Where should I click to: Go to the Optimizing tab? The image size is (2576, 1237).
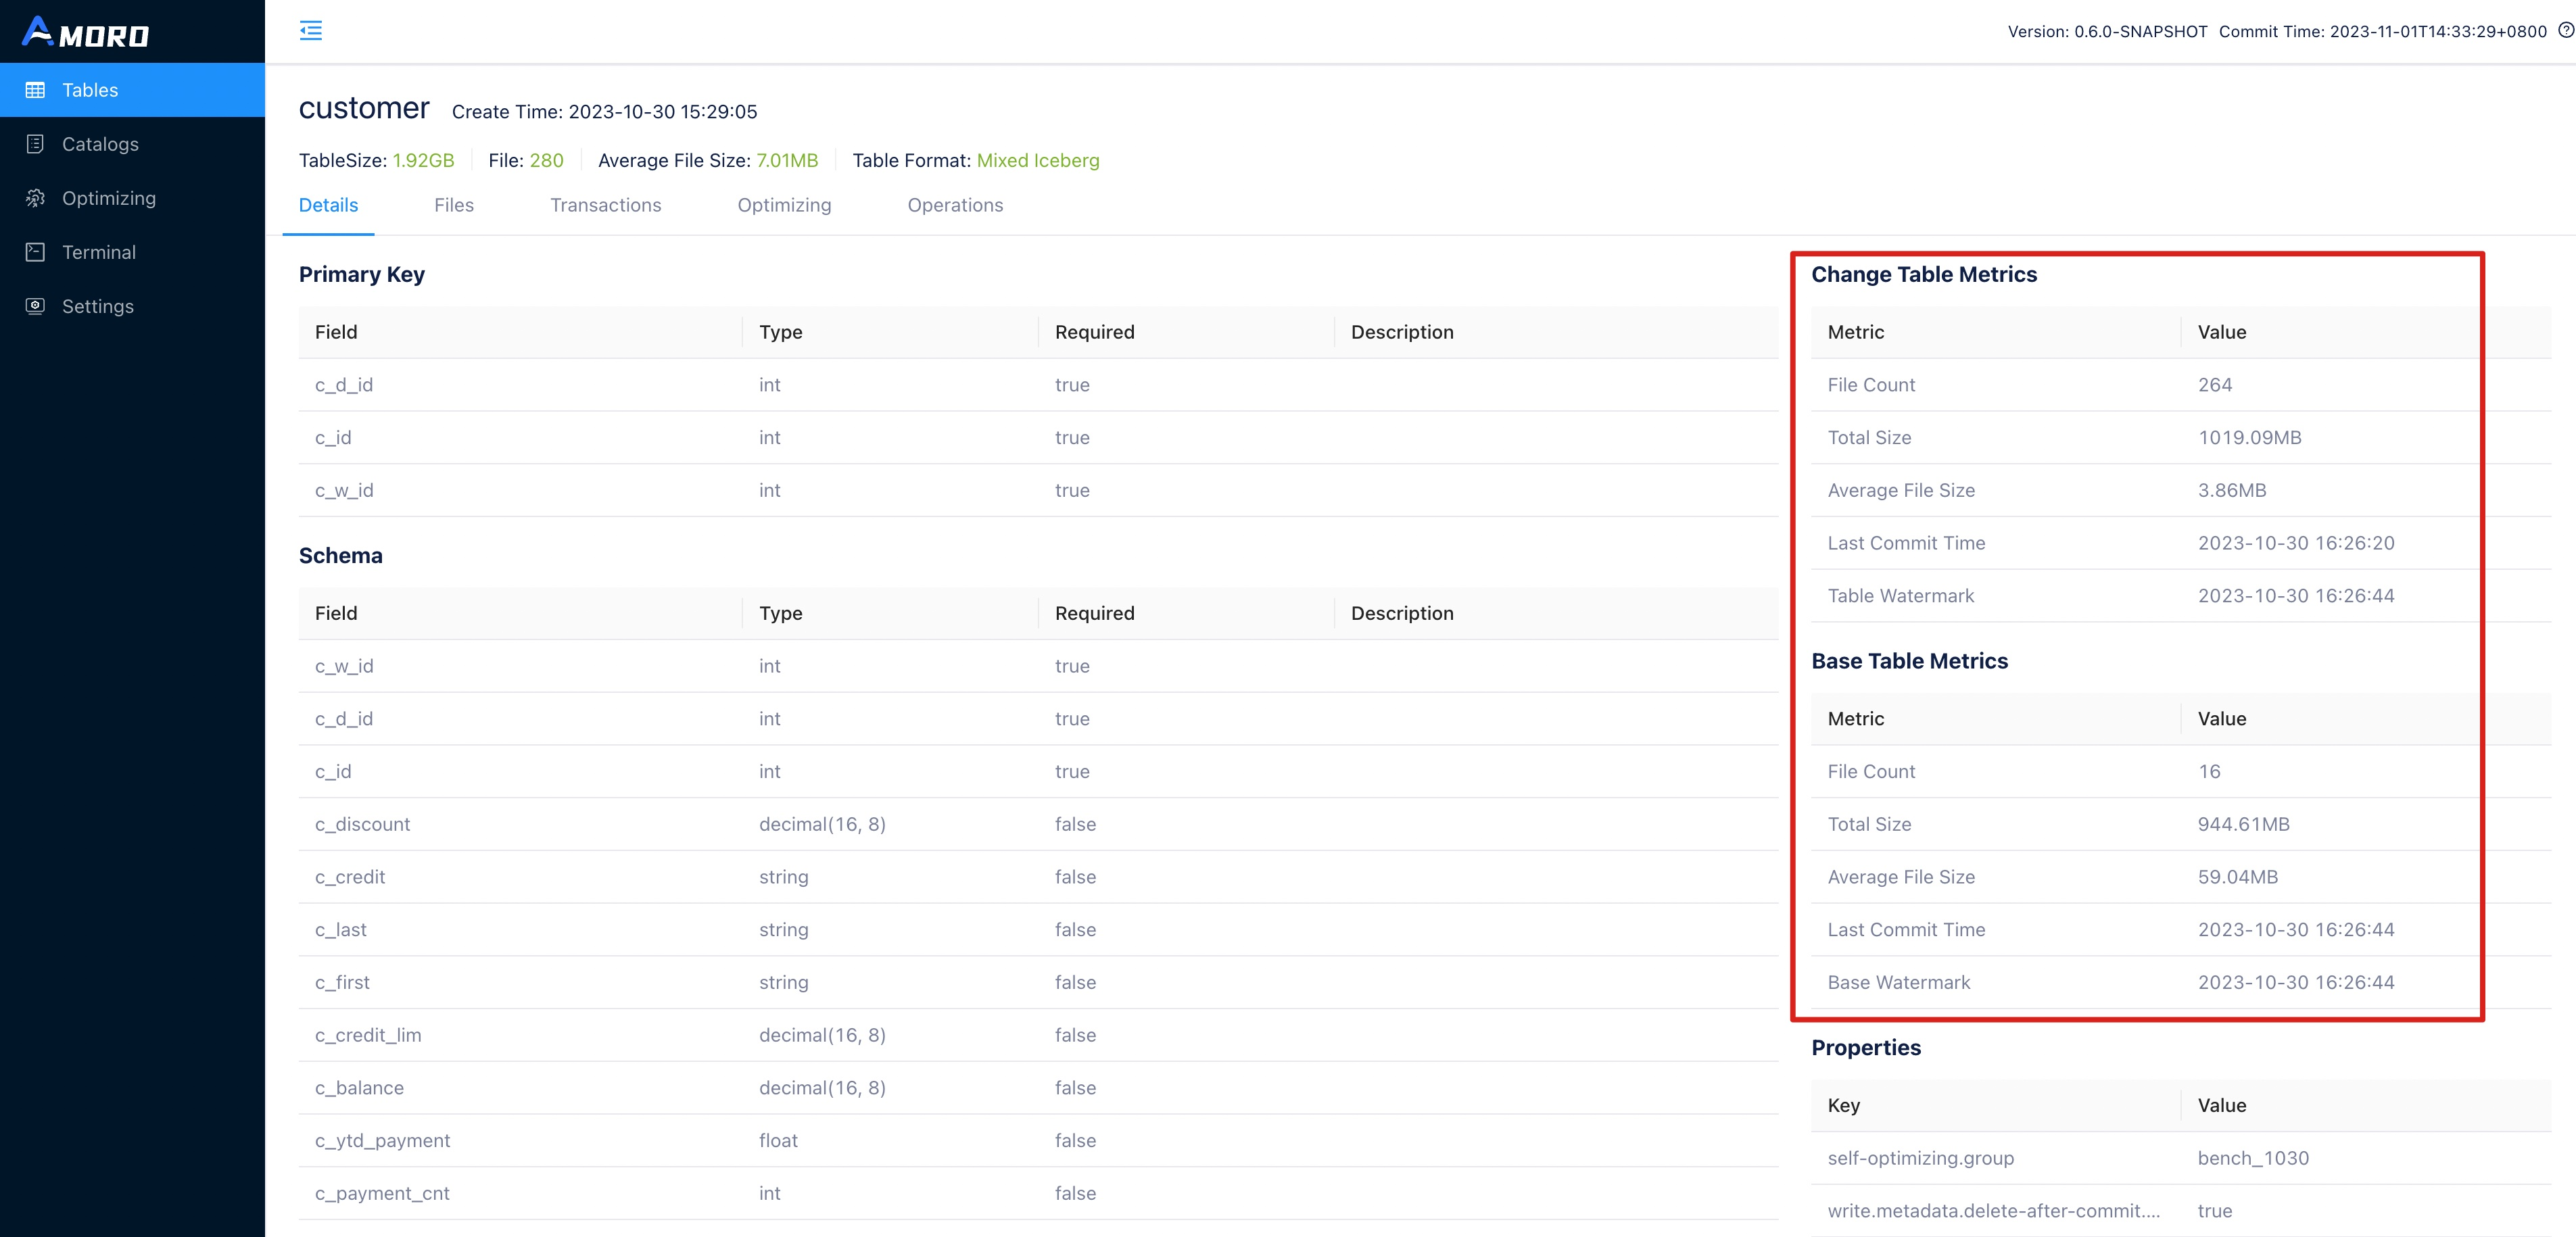pyautogui.click(x=784, y=205)
